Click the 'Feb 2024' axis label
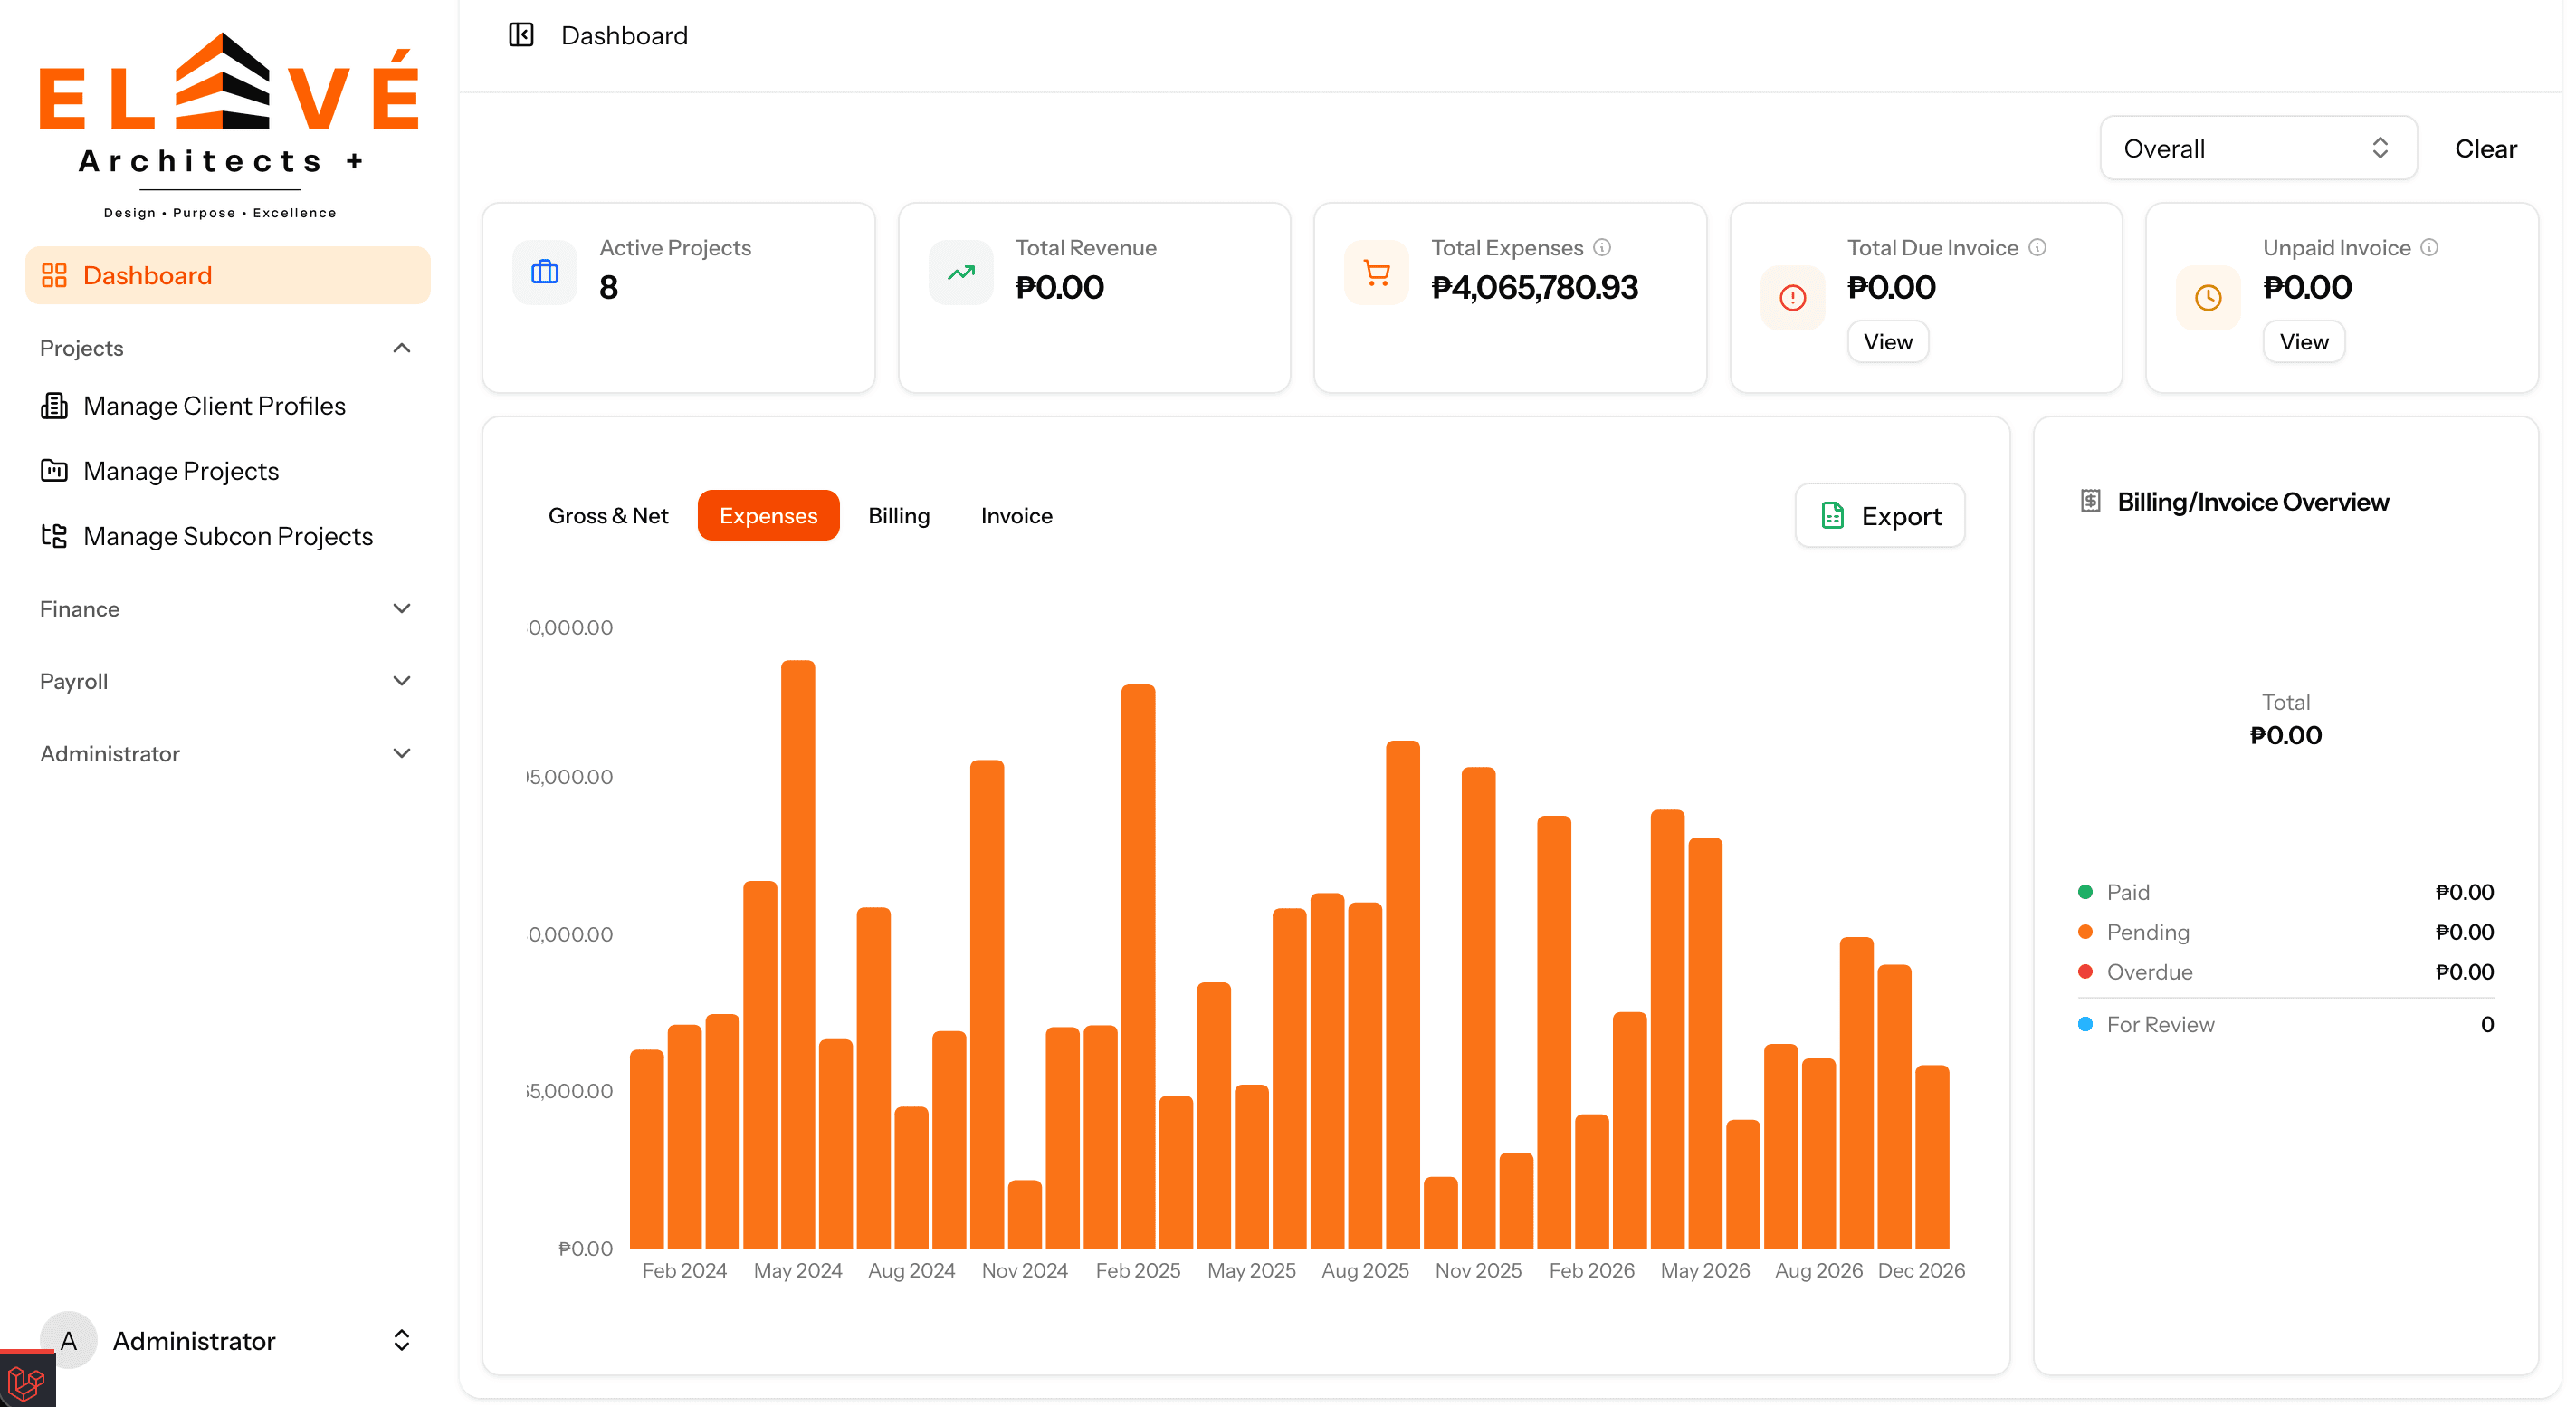The width and height of the screenshot is (2576, 1407). click(x=684, y=1270)
